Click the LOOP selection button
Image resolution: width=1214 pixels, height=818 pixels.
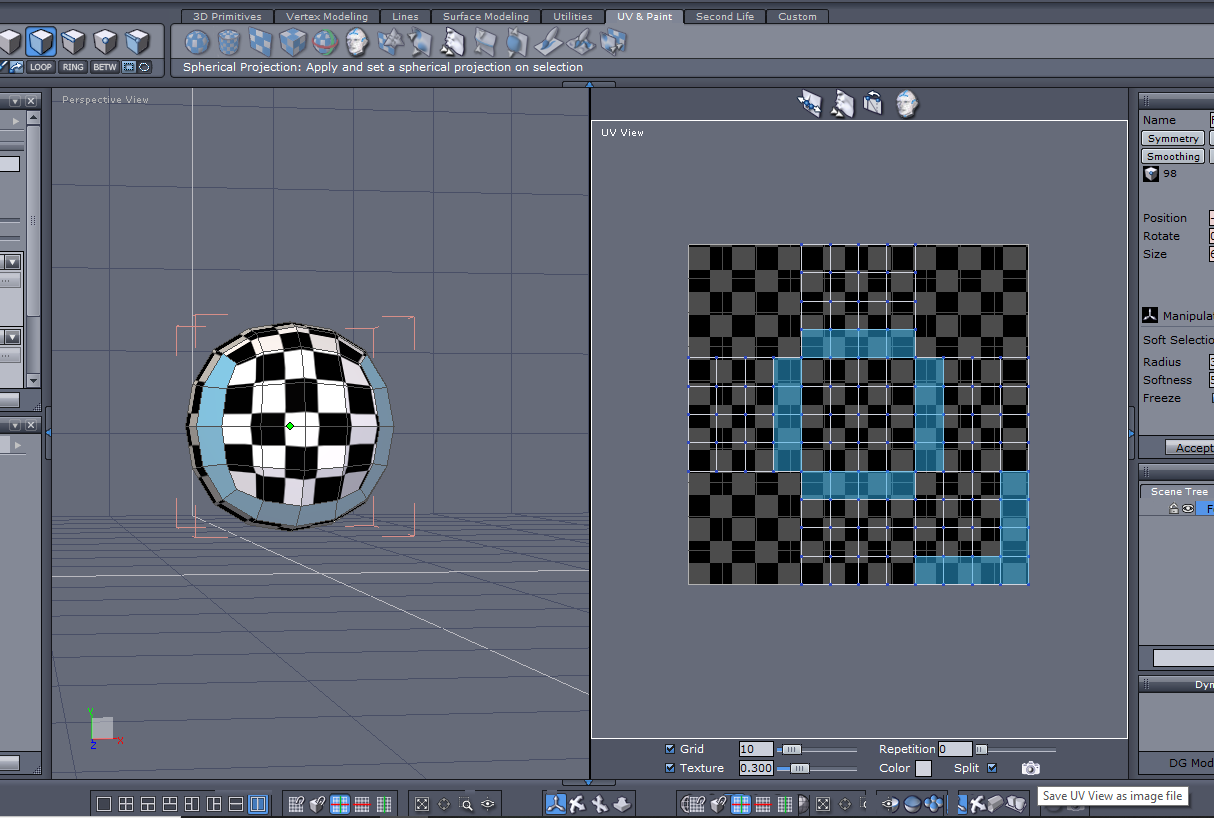coord(40,67)
